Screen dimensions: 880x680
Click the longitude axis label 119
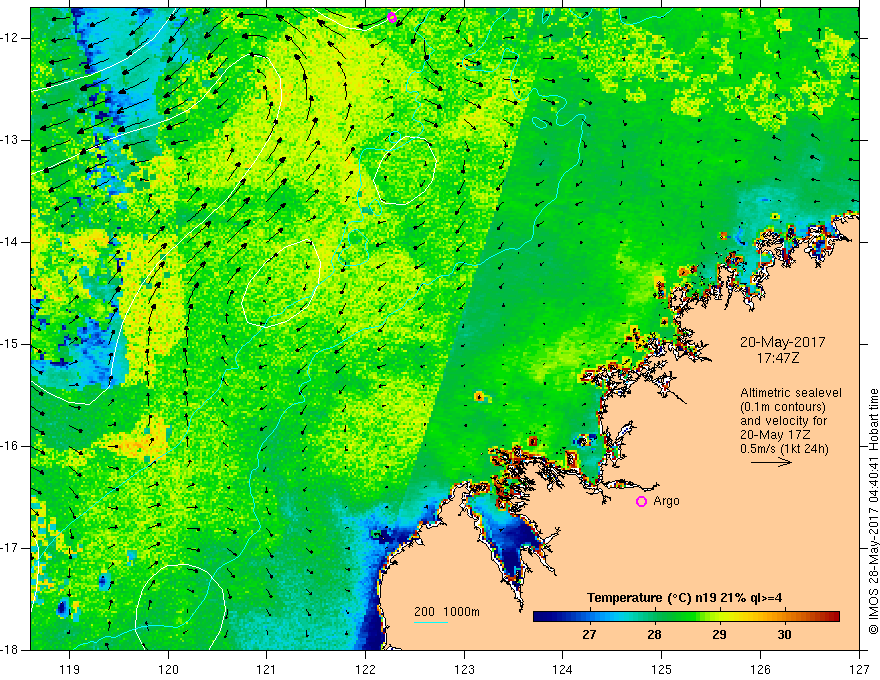70,669
